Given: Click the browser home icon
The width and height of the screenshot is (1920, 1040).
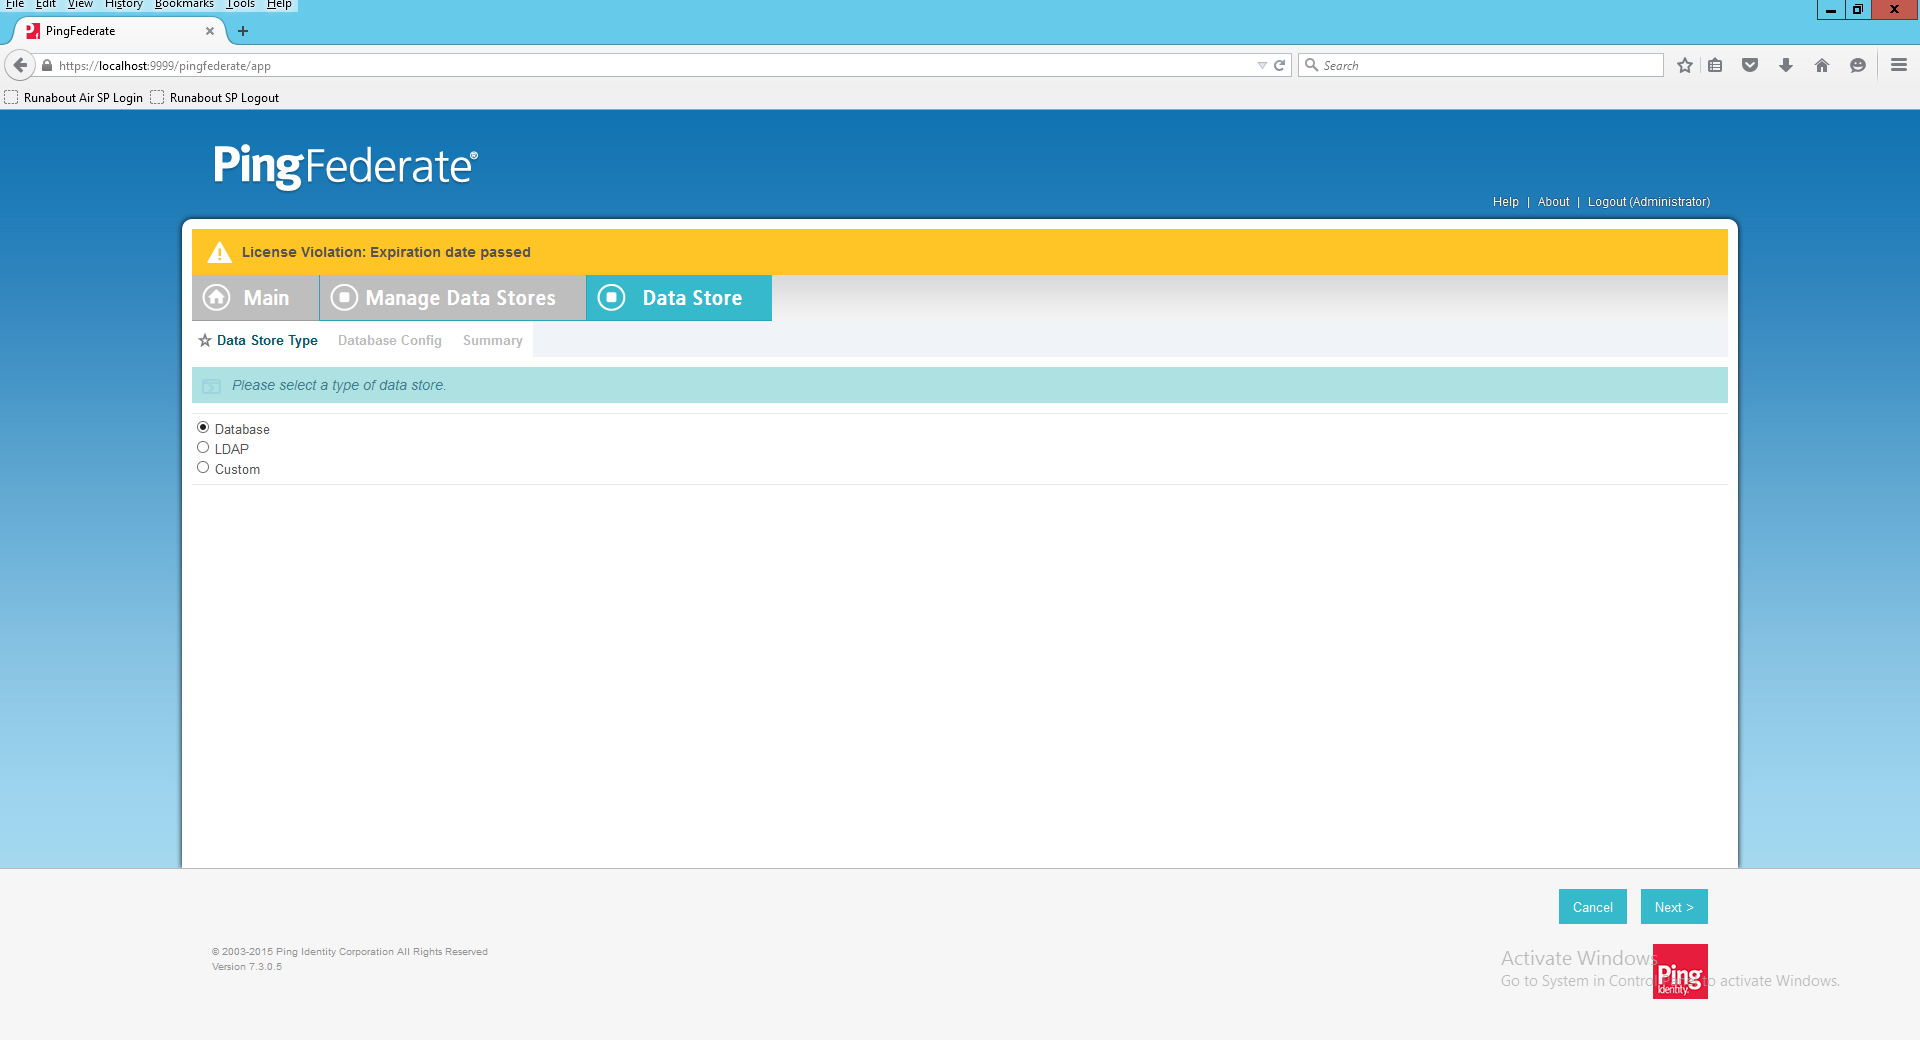Looking at the screenshot, I should pos(1822,65).
